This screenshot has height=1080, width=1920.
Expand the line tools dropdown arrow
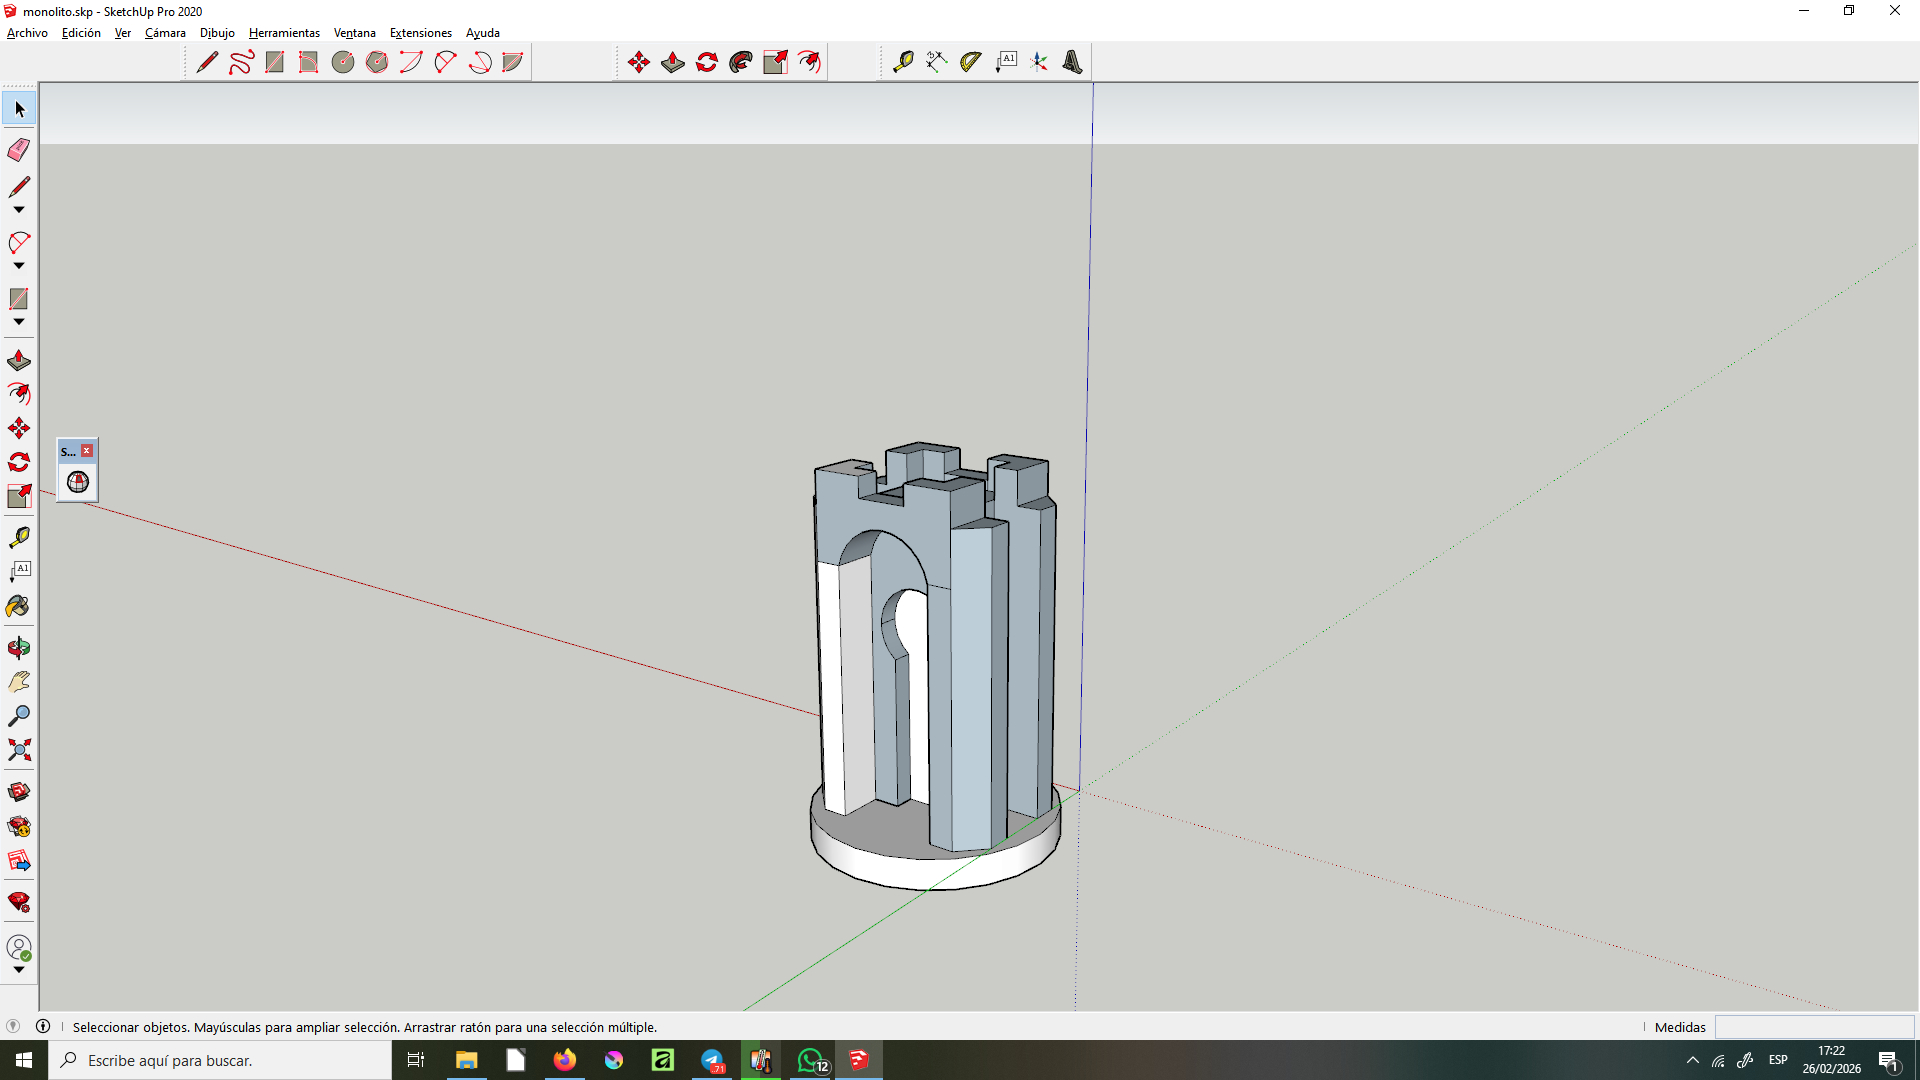coord(19,210)
